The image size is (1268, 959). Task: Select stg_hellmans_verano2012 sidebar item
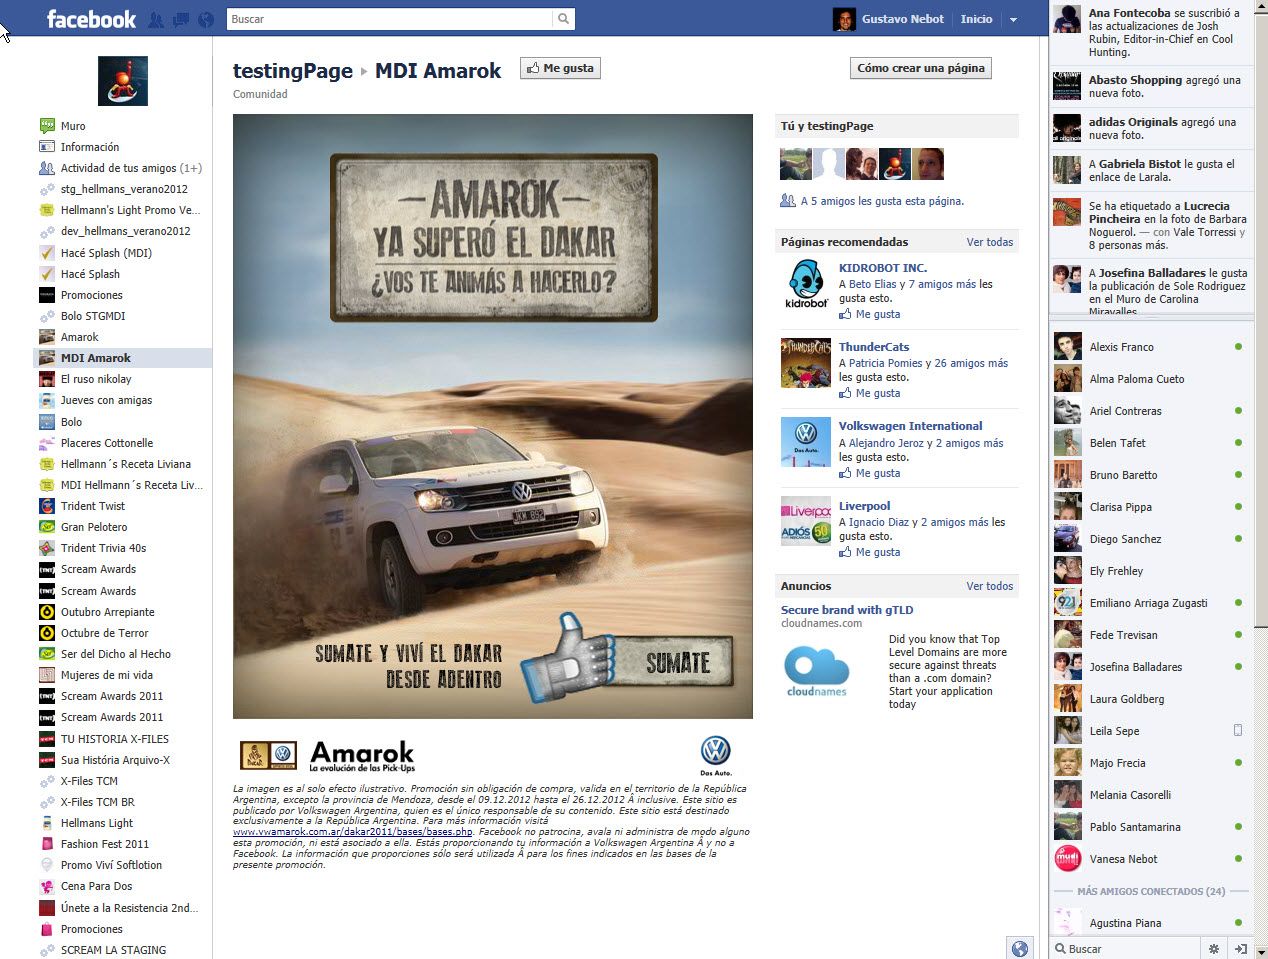coord(124,189)
